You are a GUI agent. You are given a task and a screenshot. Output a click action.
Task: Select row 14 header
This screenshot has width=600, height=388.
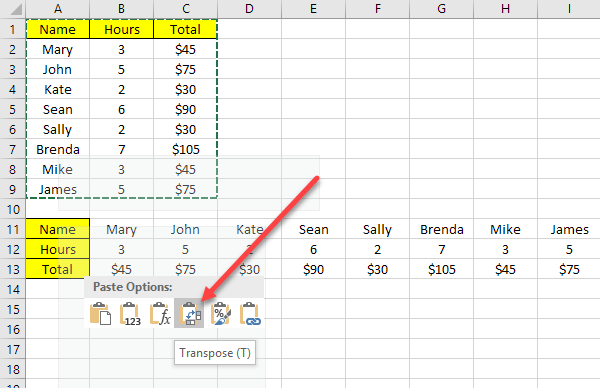click(13, 289)
